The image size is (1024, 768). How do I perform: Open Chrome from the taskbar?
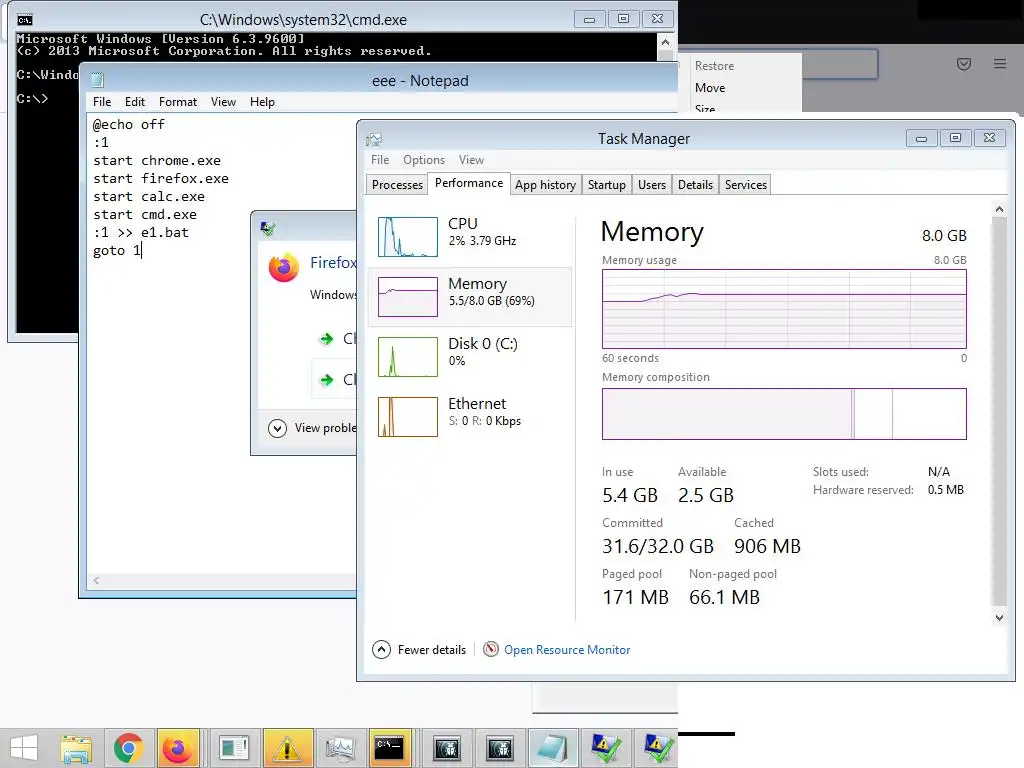click(x=128, y=748)
